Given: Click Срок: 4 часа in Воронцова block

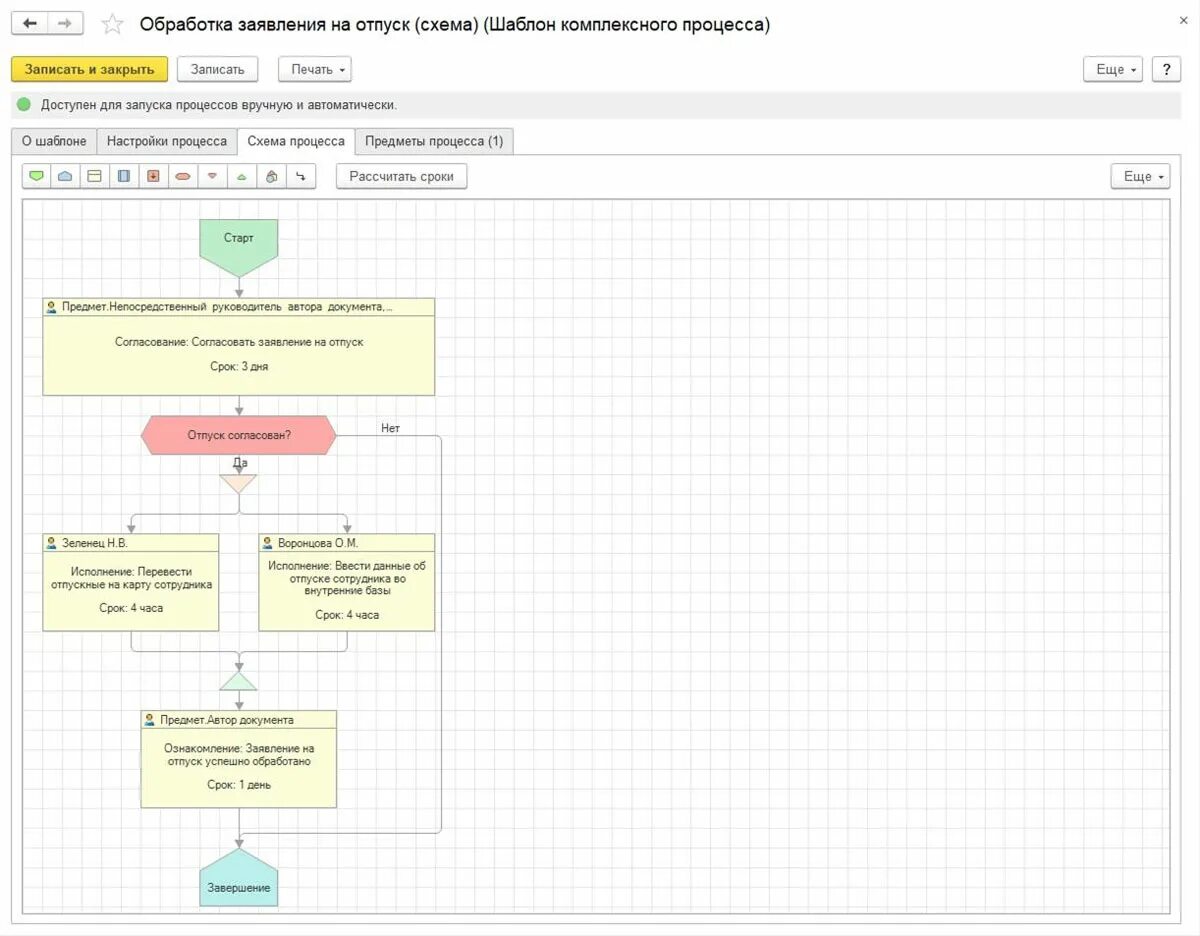Looking at the screenshot, I should tap(347, 615).
